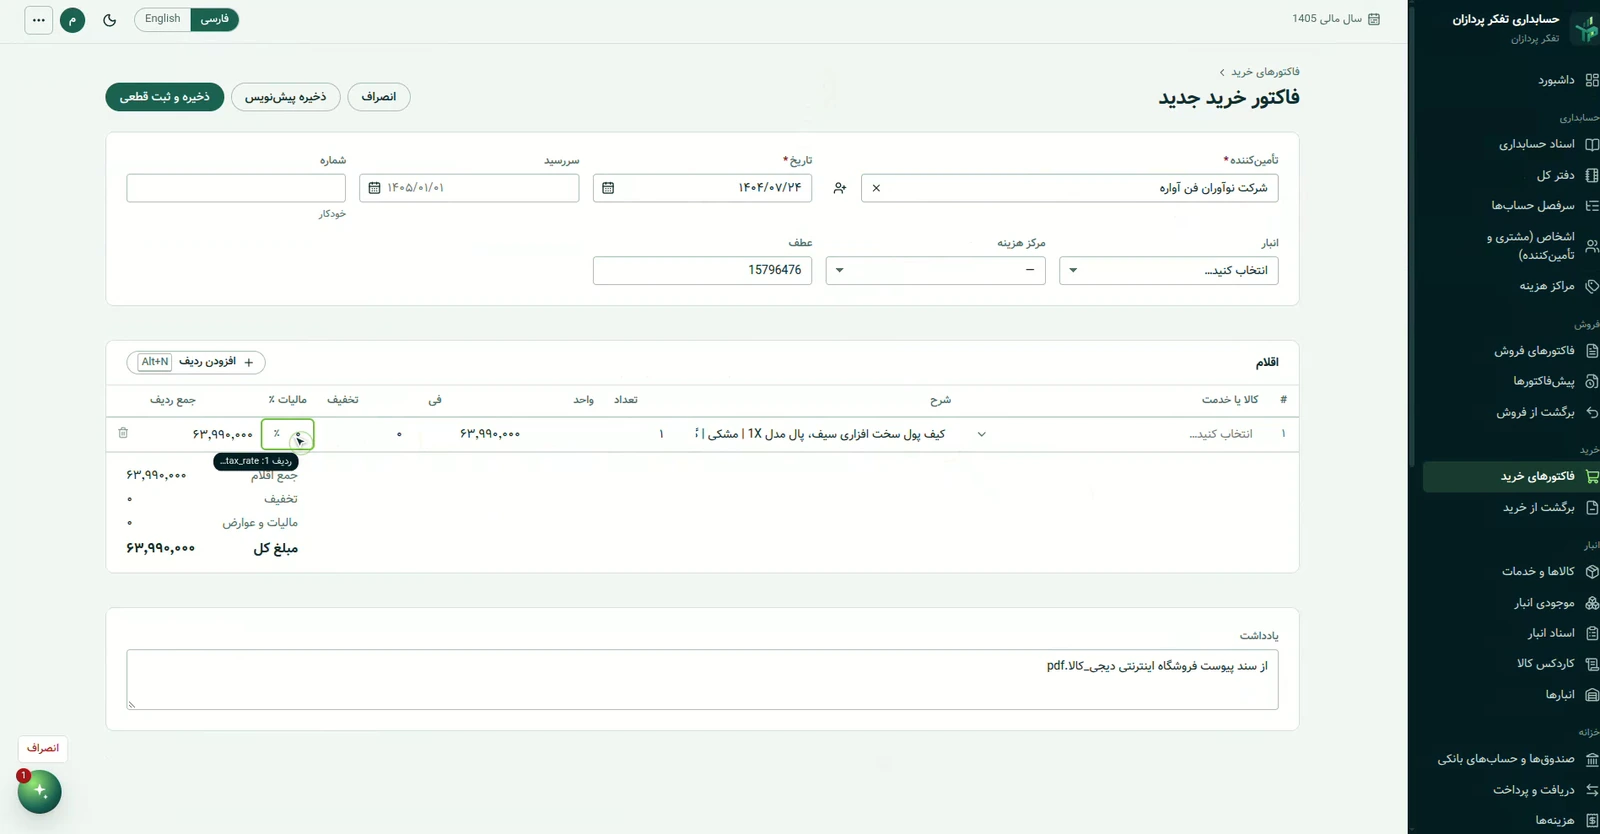Open داشبورد in the sidebar

click(1511, 80)
